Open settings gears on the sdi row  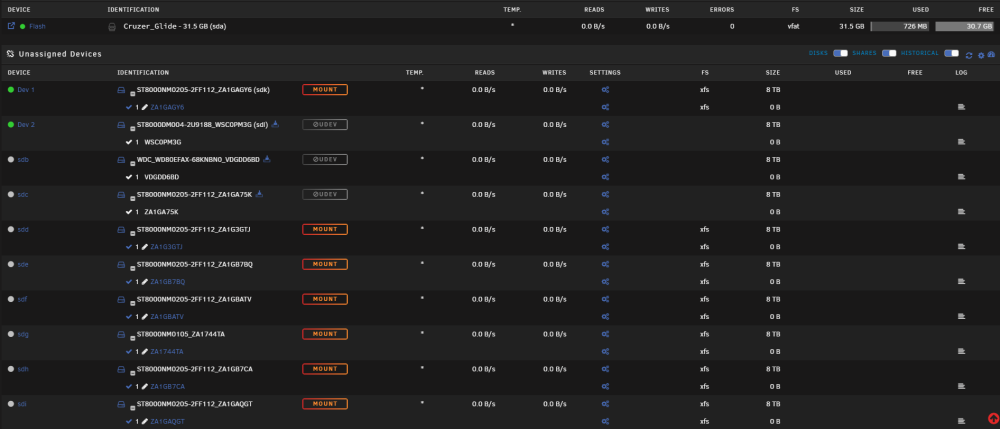(x=605, y=404)
